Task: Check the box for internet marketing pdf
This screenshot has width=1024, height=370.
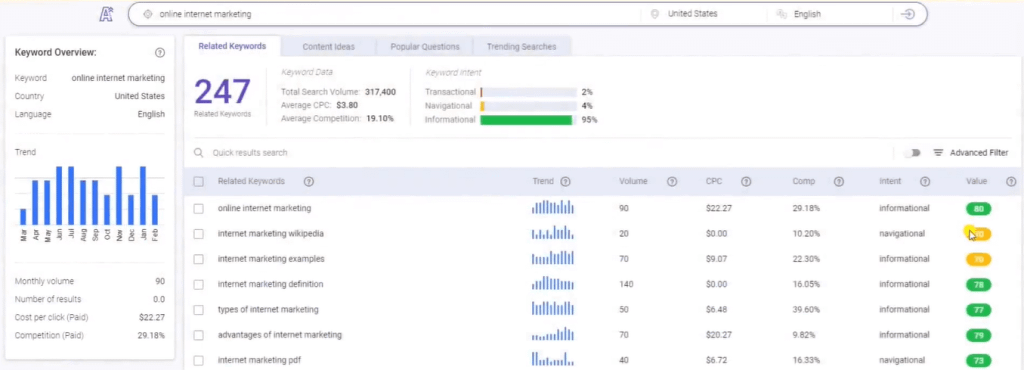Action: point(199,360)
